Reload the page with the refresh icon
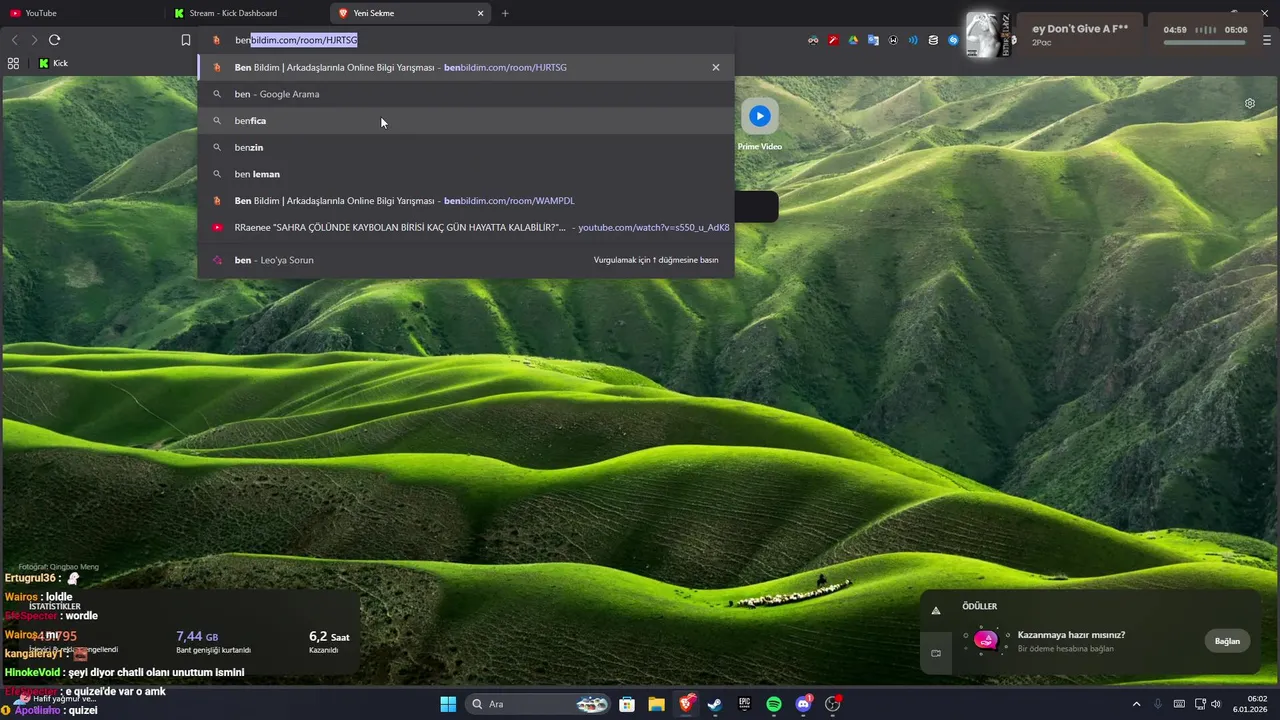1280x720 pixels. pyautogui.click(x=54, y=40)
